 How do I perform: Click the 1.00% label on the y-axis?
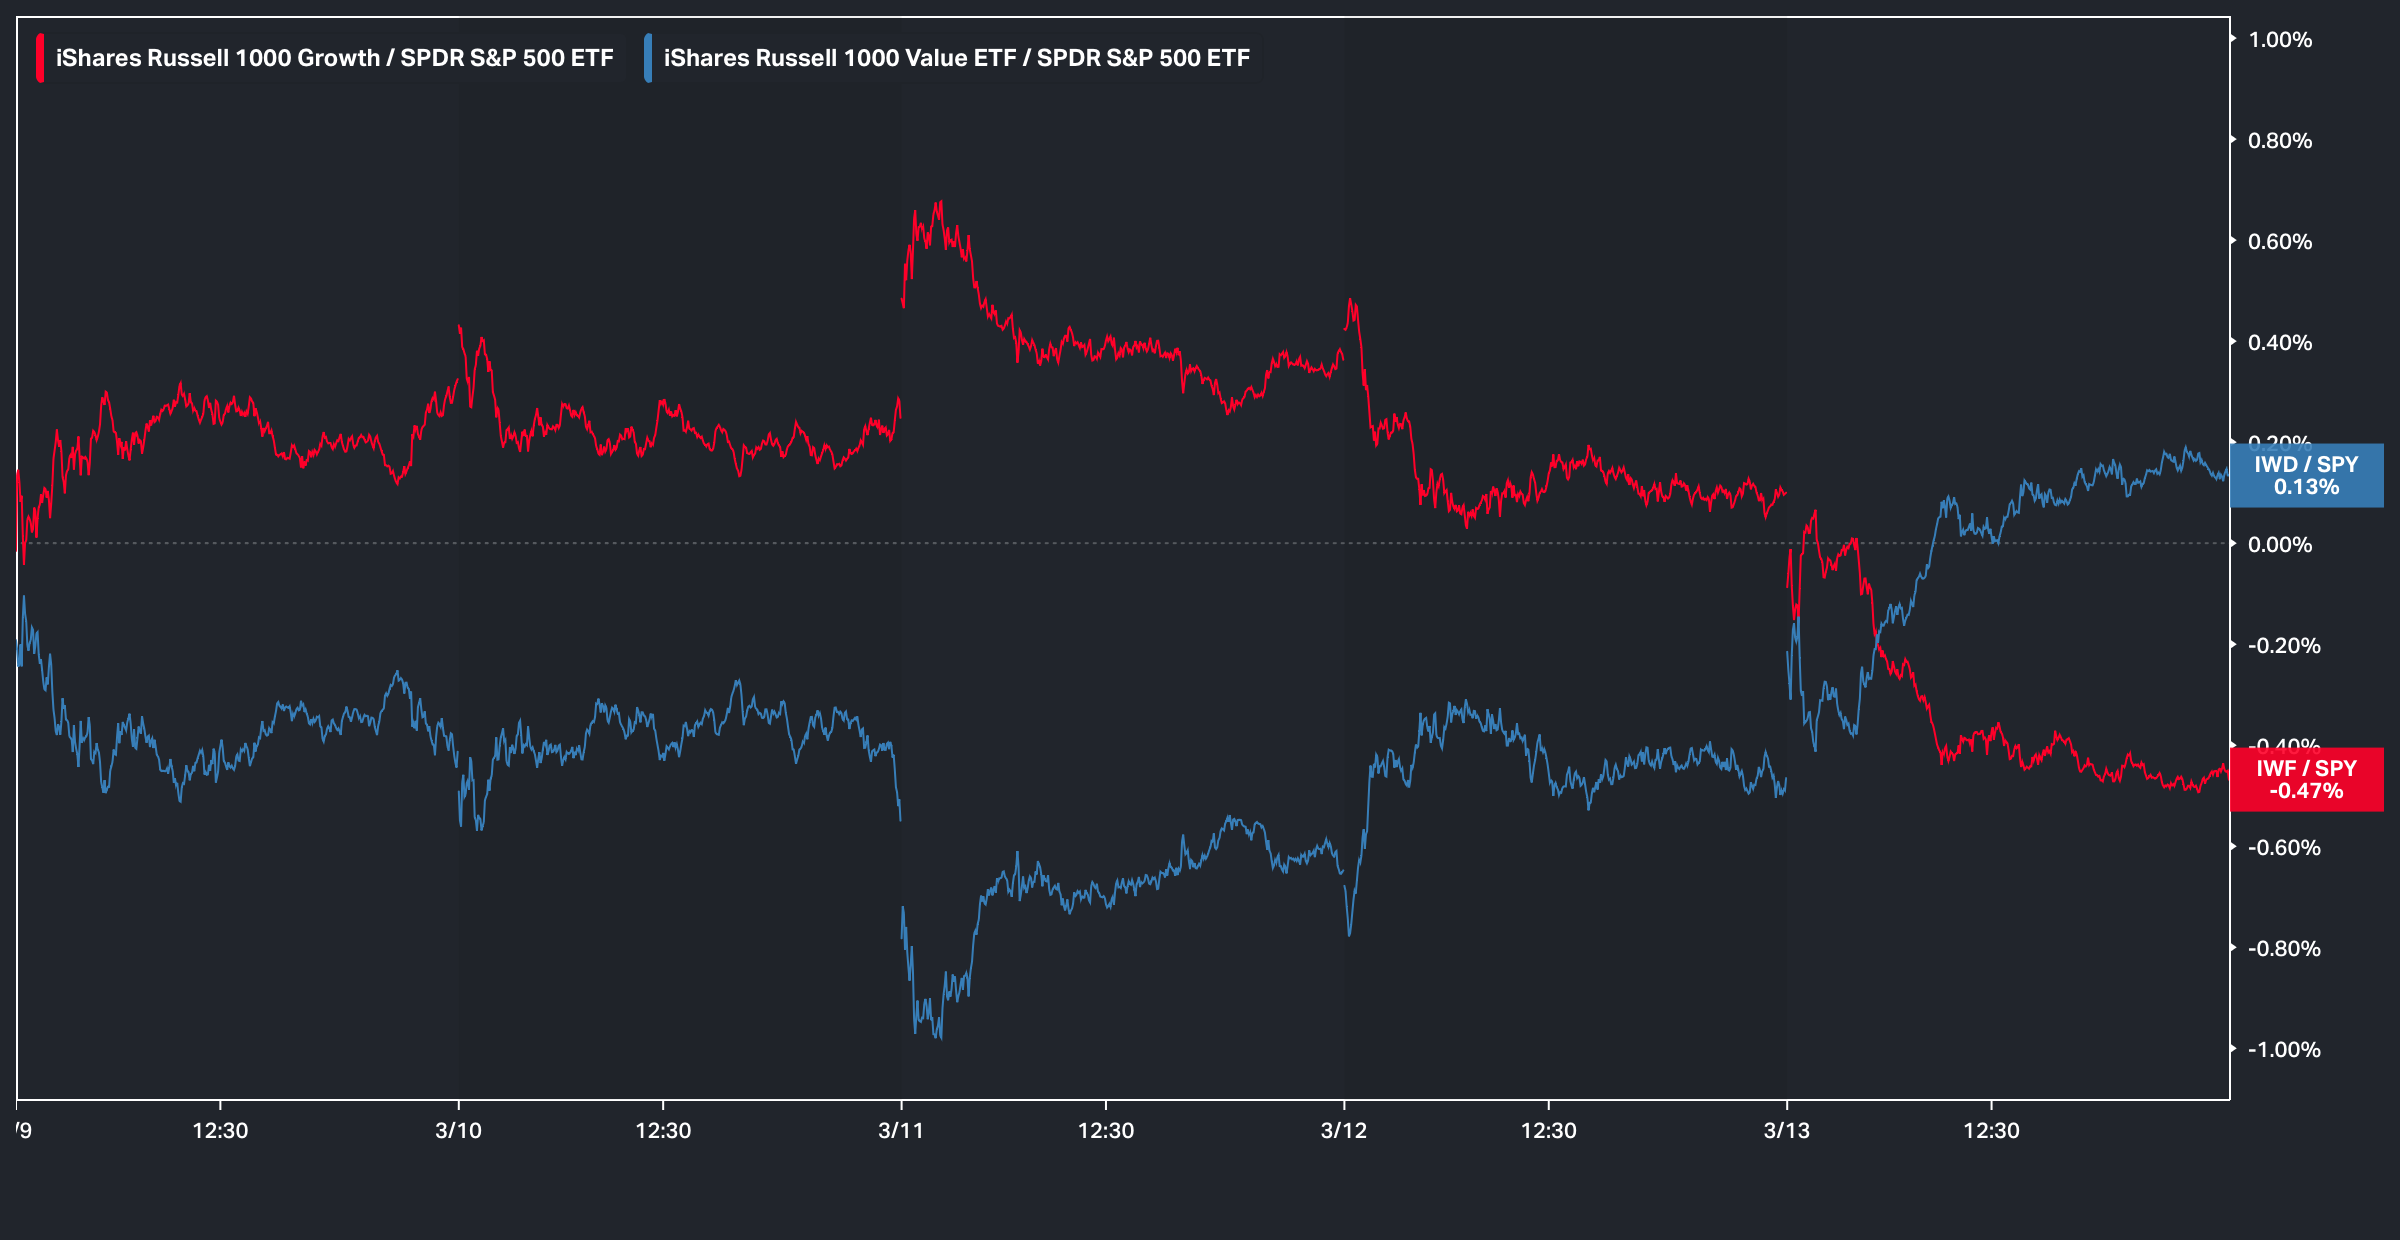2279,40
